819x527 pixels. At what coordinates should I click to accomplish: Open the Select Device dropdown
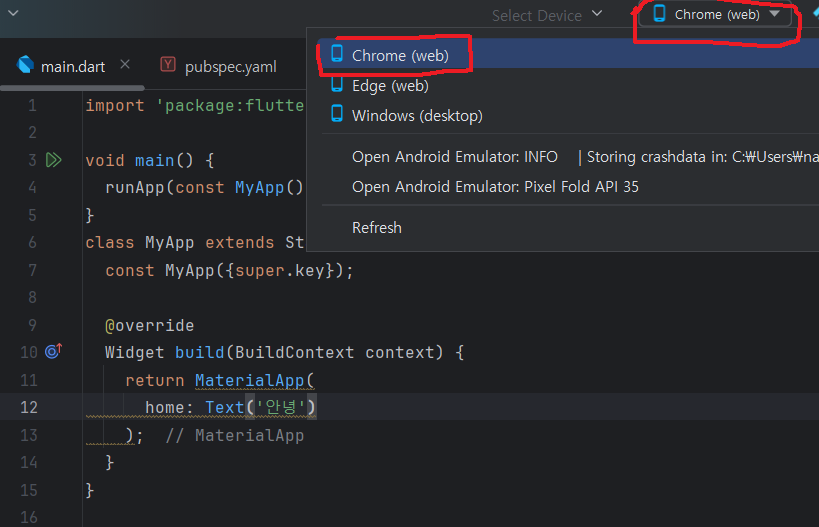pos(547,15)
